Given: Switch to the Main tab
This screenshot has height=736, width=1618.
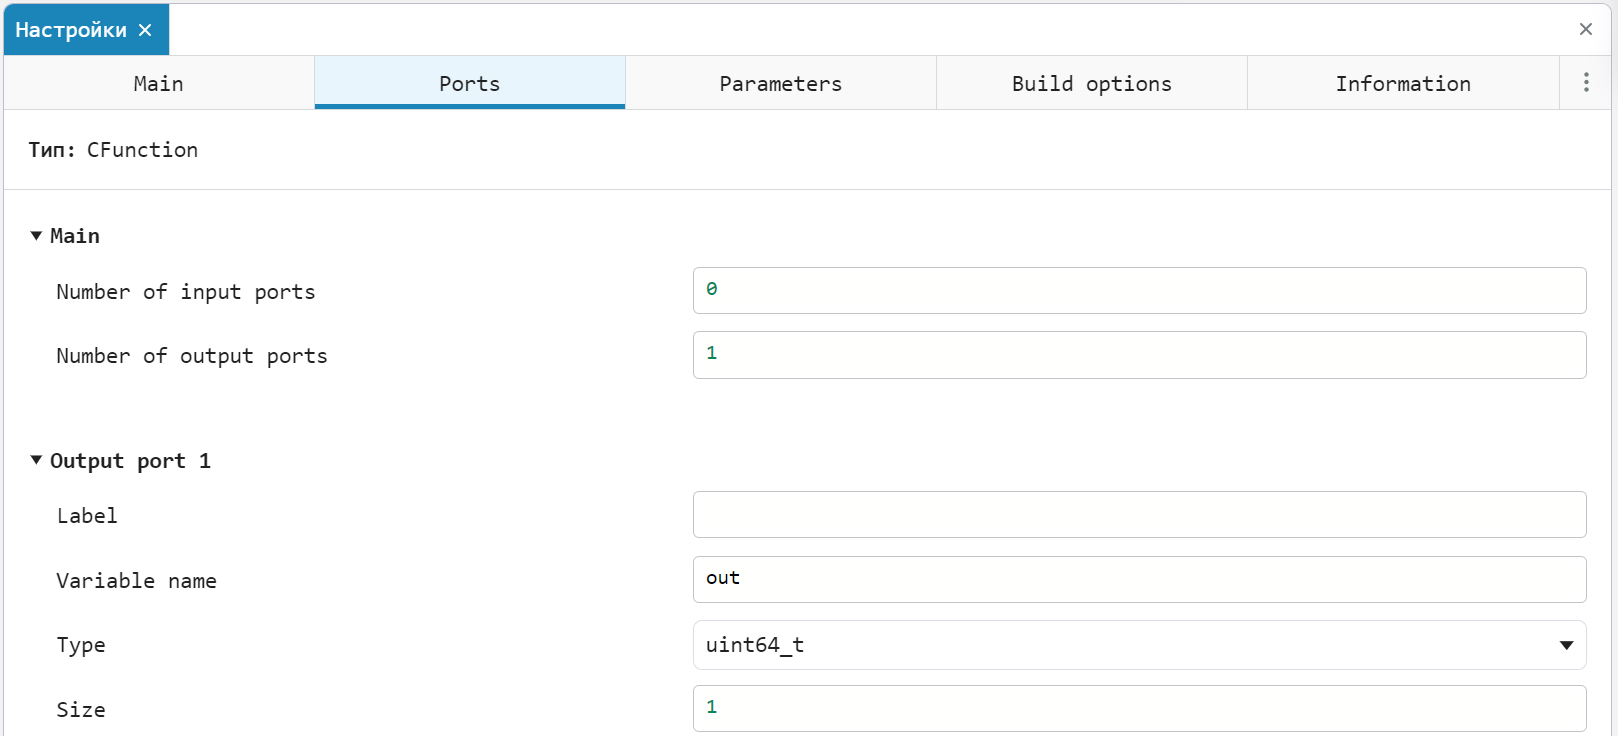Looking at the screenshot, I should [x=159, y=83].
